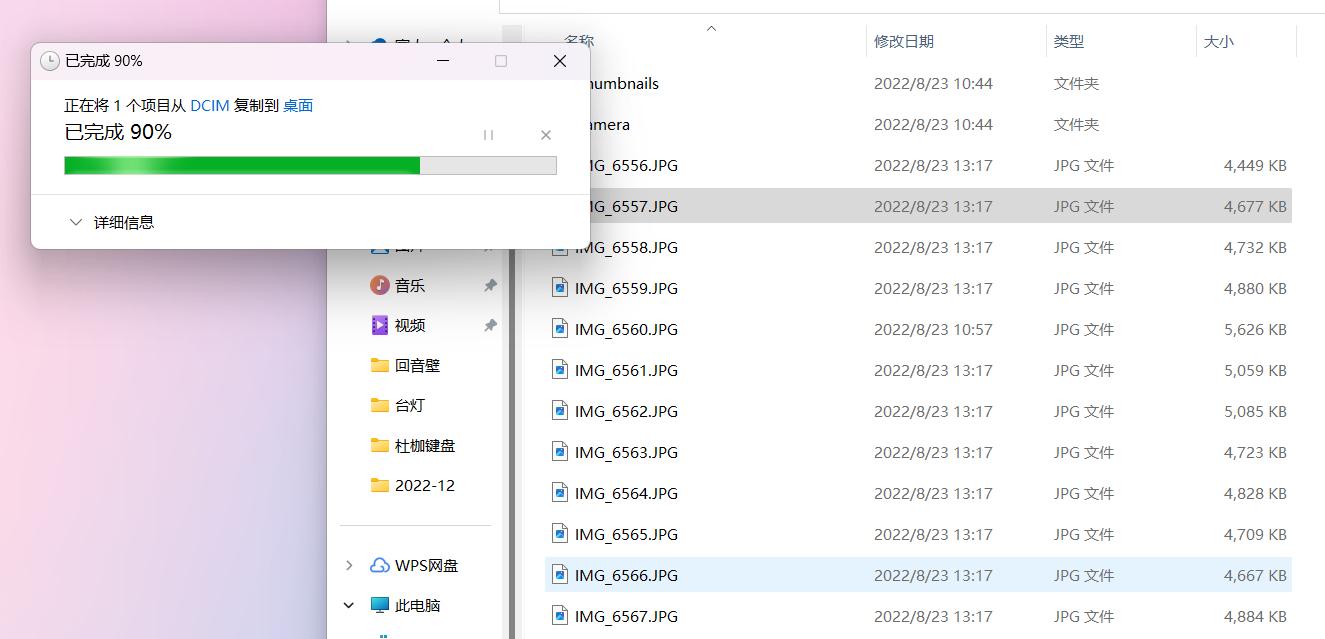Click the sort arrow above the name column
Viewport: 1325px width, 639px height.
point(711,28)
